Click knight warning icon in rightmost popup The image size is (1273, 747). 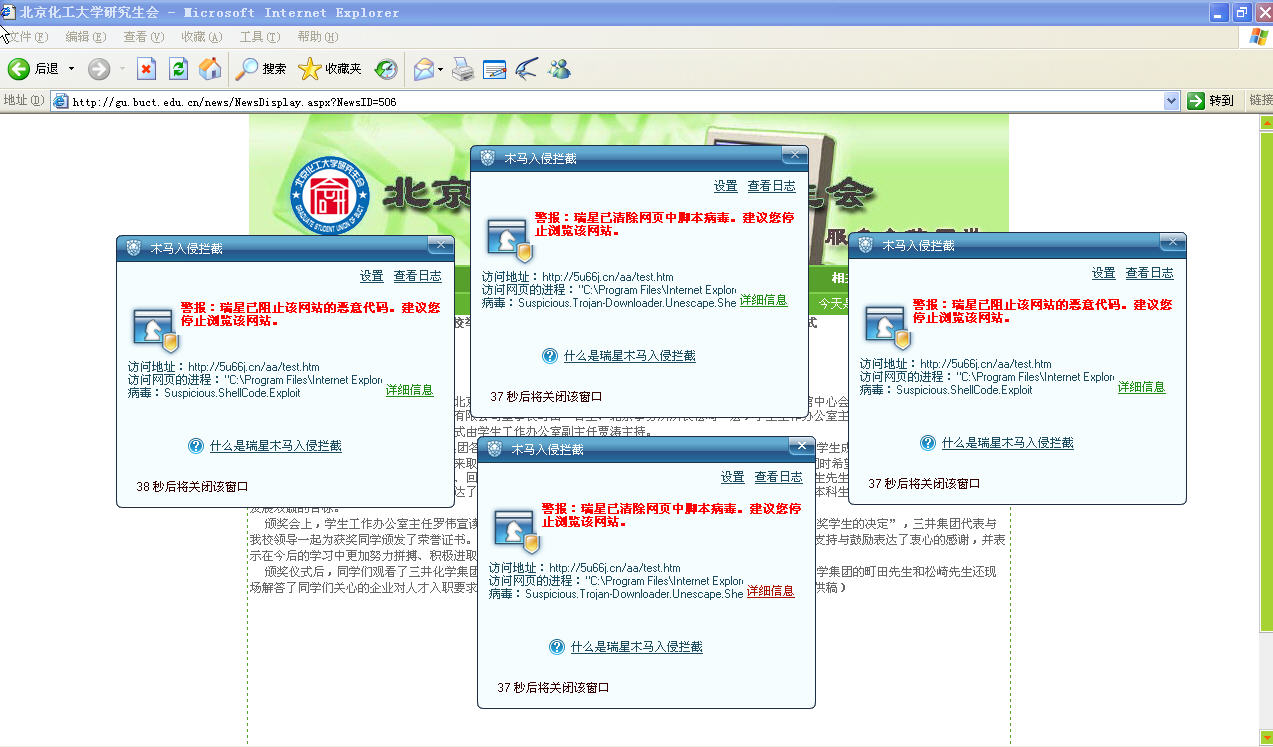point(887,326)
